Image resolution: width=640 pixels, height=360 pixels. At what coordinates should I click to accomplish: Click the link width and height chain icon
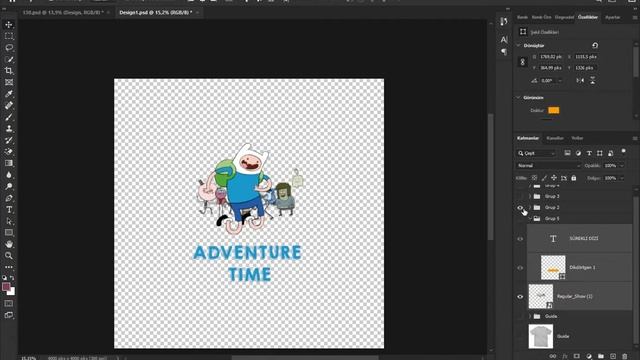tap(522, 62)
